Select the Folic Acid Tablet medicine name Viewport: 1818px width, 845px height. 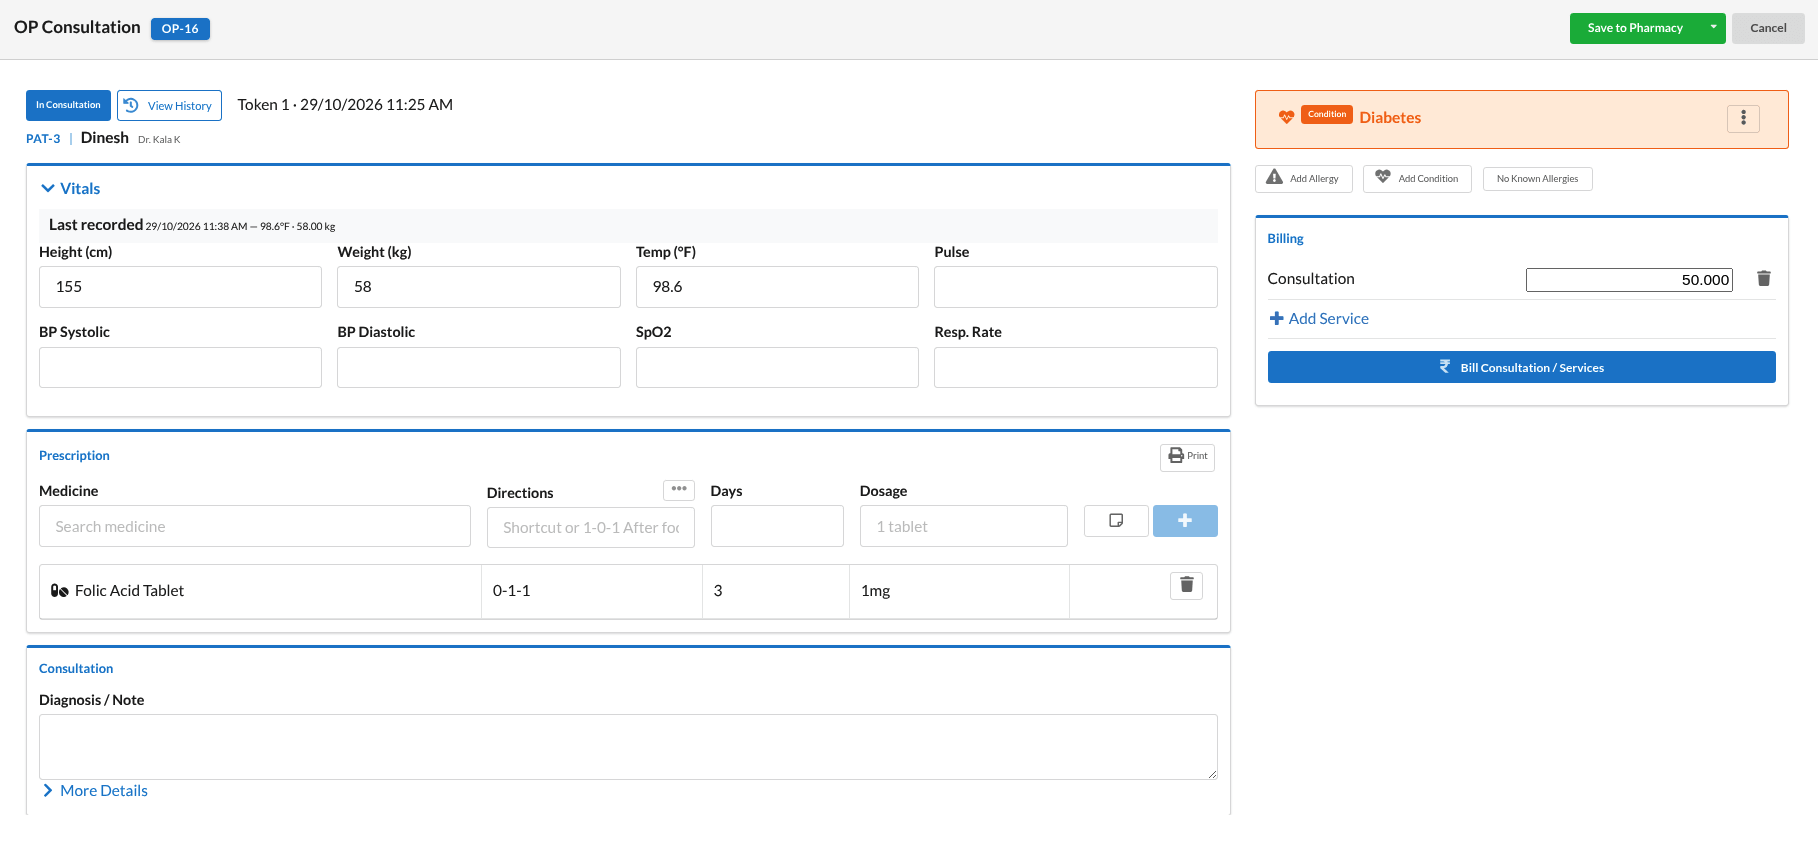click(129, 591)
